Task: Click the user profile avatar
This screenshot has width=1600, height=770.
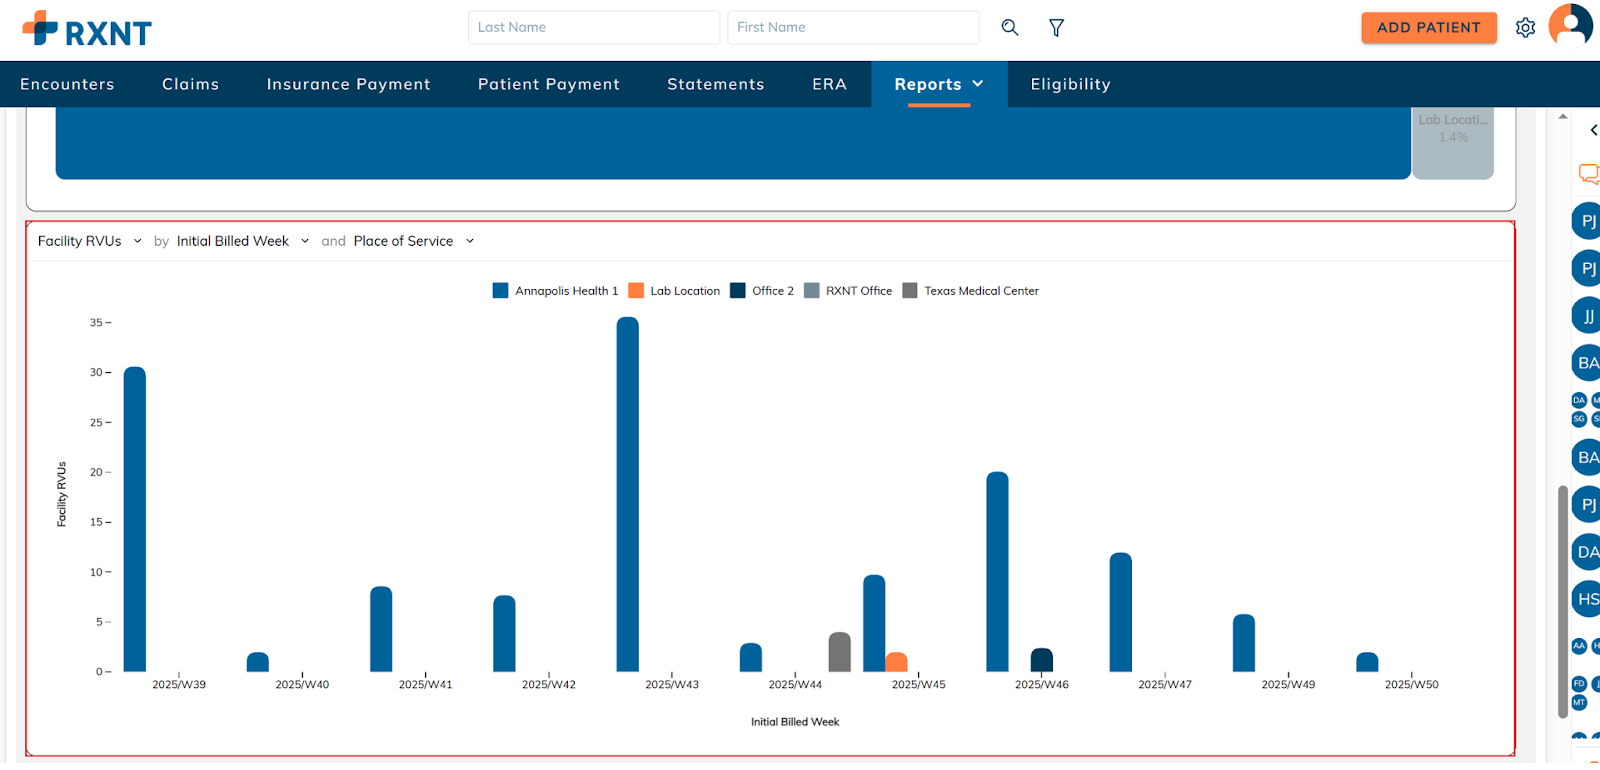Action: tap(1570, 25)
